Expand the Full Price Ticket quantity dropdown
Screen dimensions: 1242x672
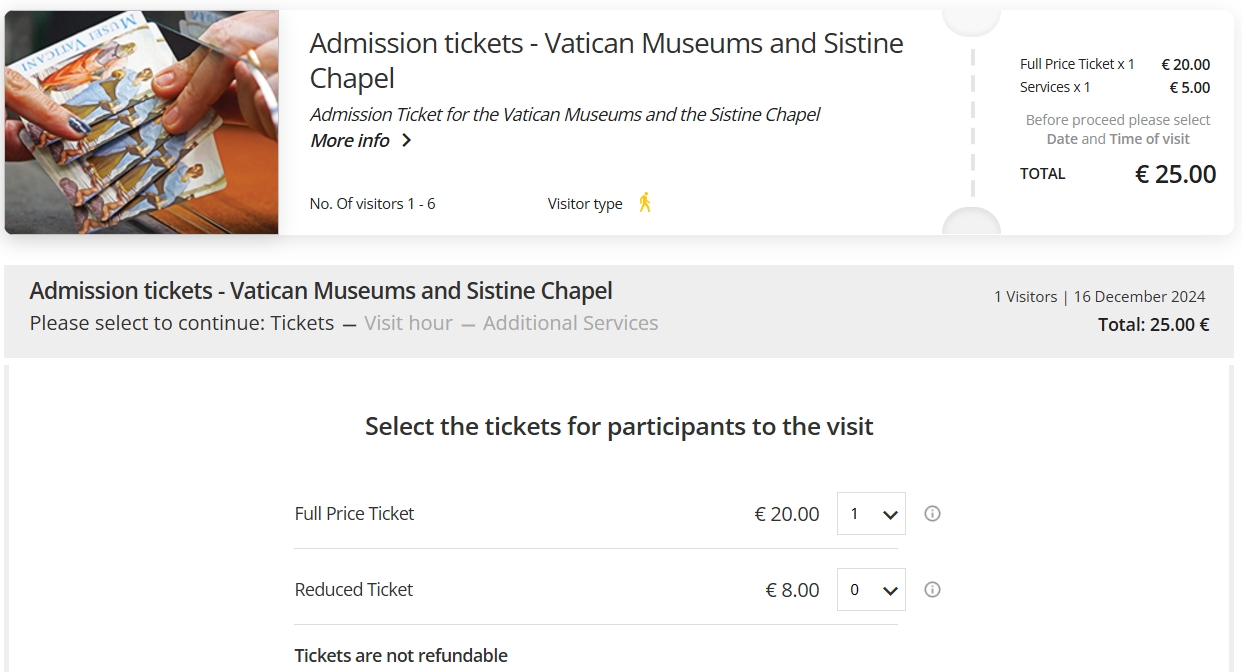point(871,514)
